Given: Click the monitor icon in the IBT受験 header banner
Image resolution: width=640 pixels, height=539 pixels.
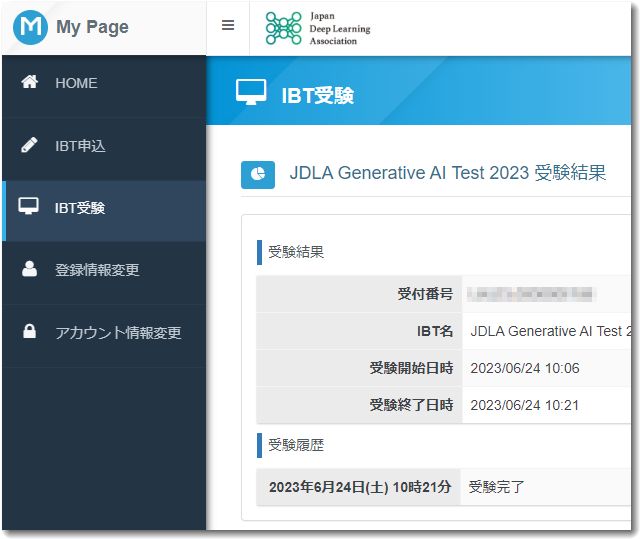Looking at the screenshot, I should click(x=251, y=92).
